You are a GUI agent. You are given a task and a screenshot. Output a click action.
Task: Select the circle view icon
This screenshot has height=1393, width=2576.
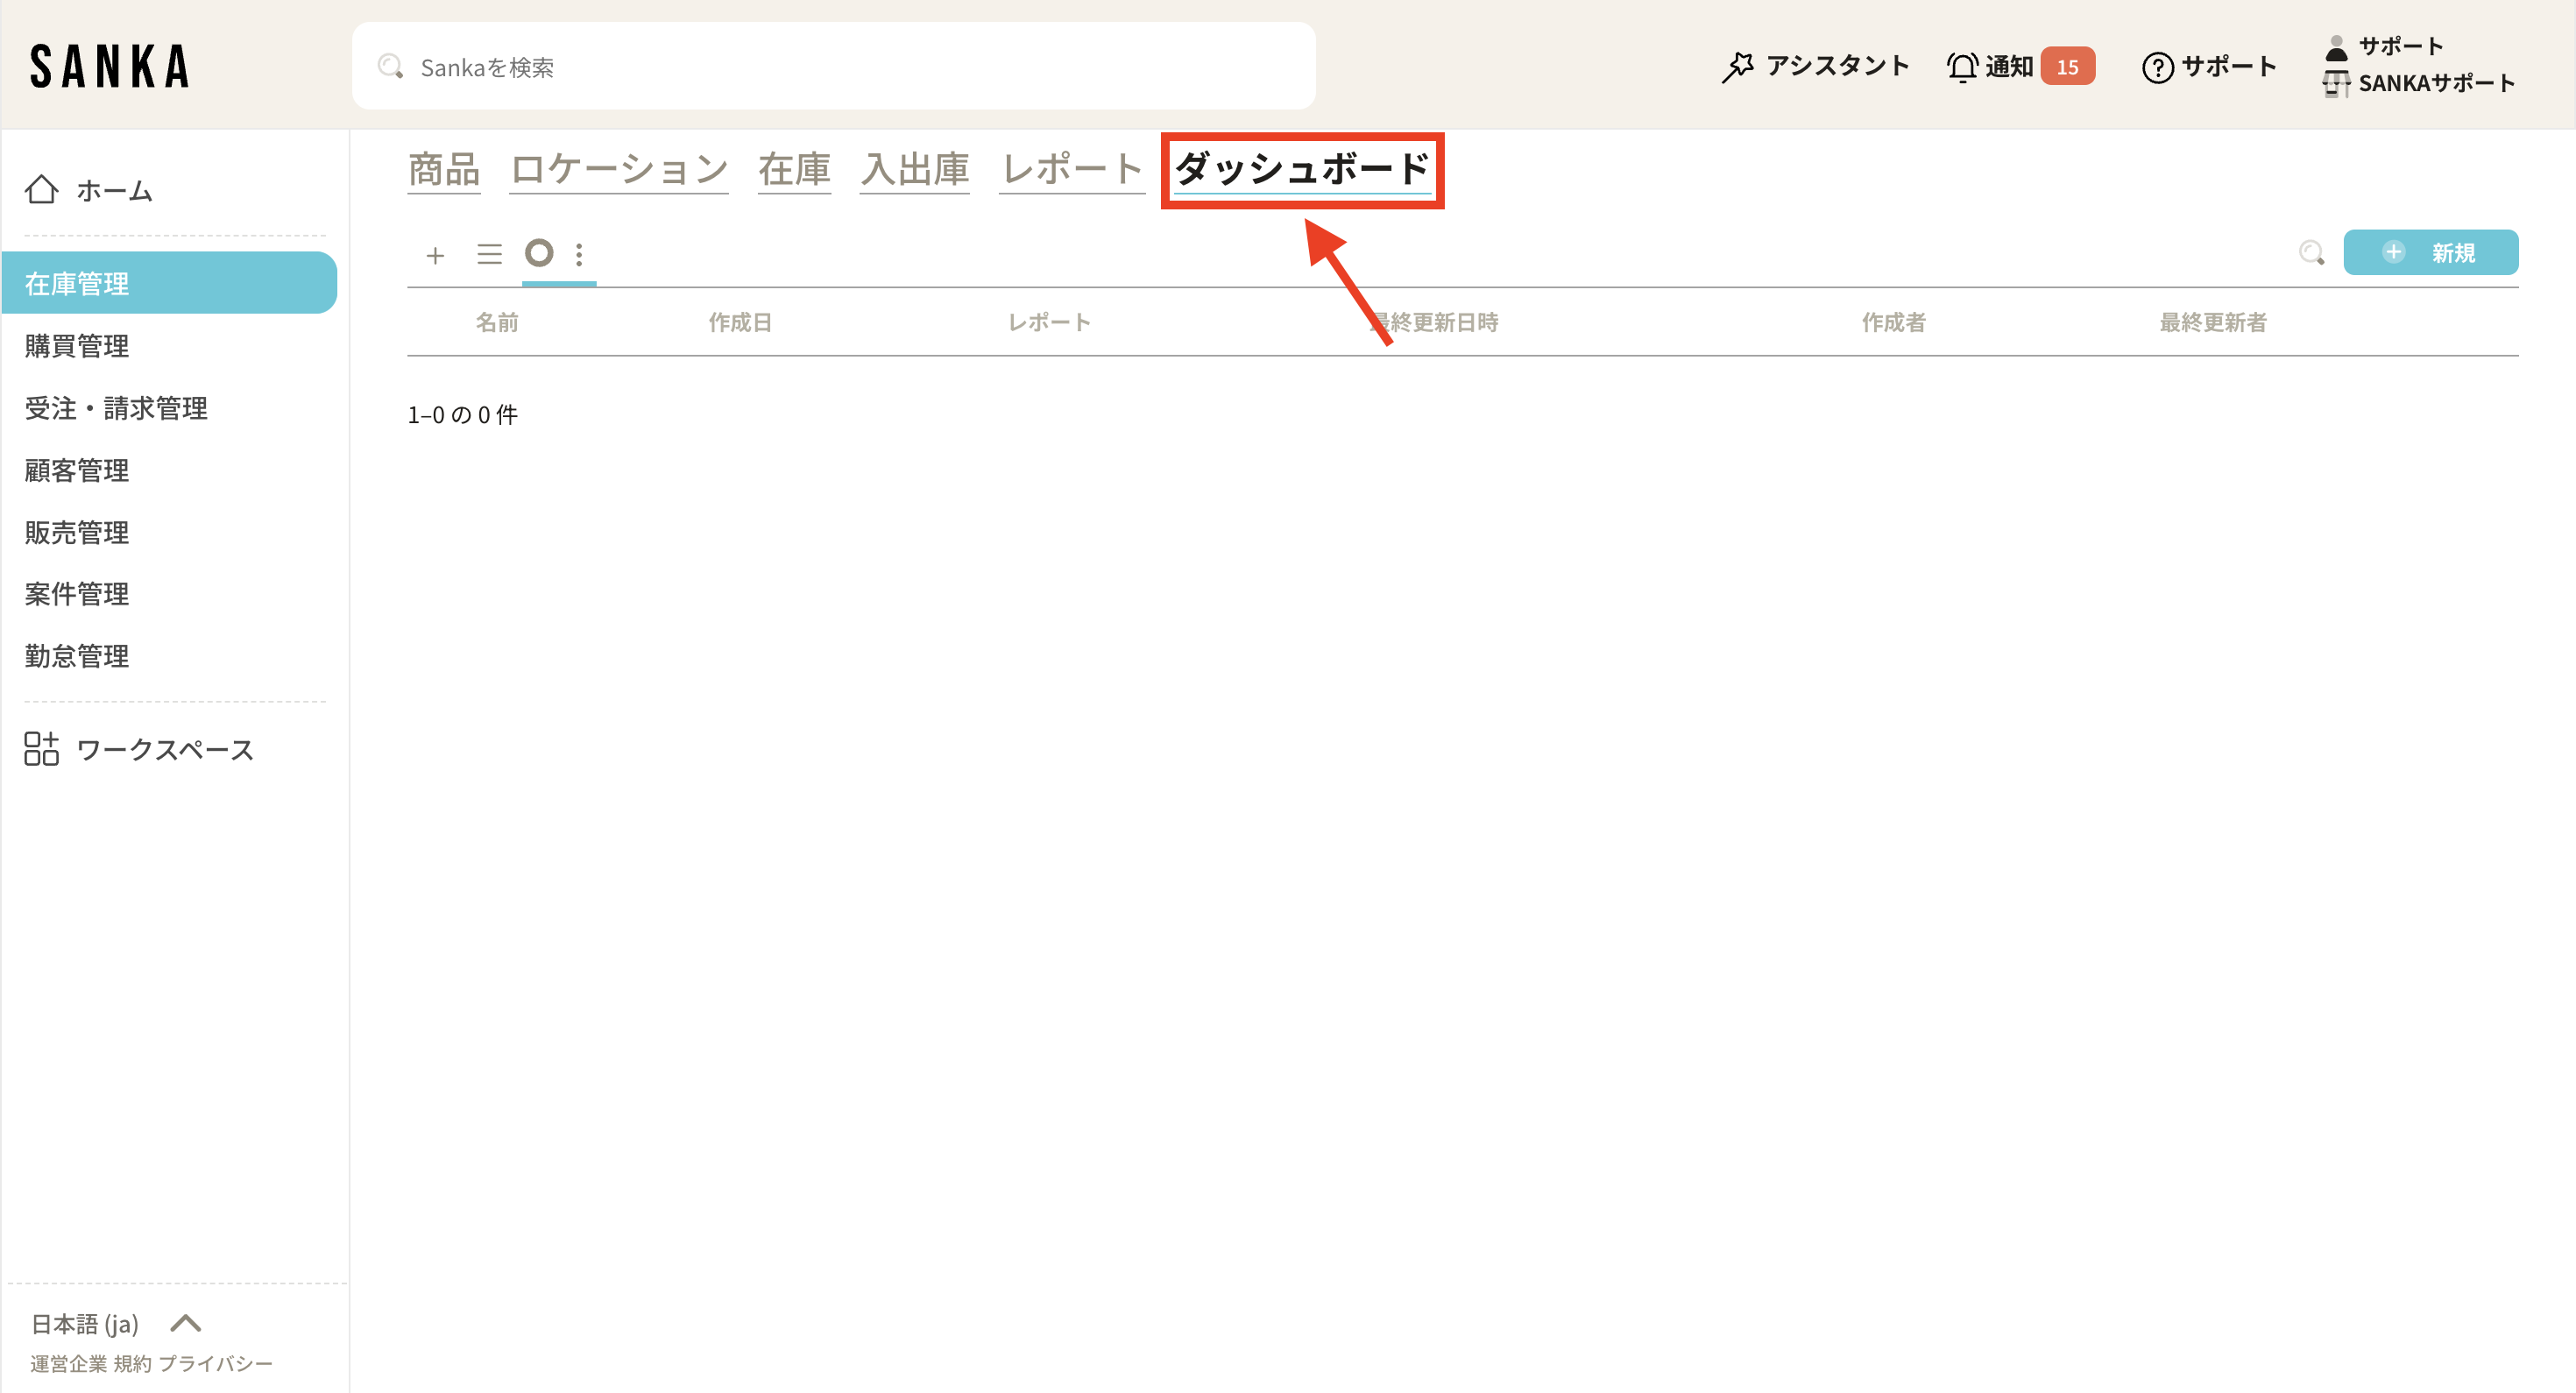539,253
